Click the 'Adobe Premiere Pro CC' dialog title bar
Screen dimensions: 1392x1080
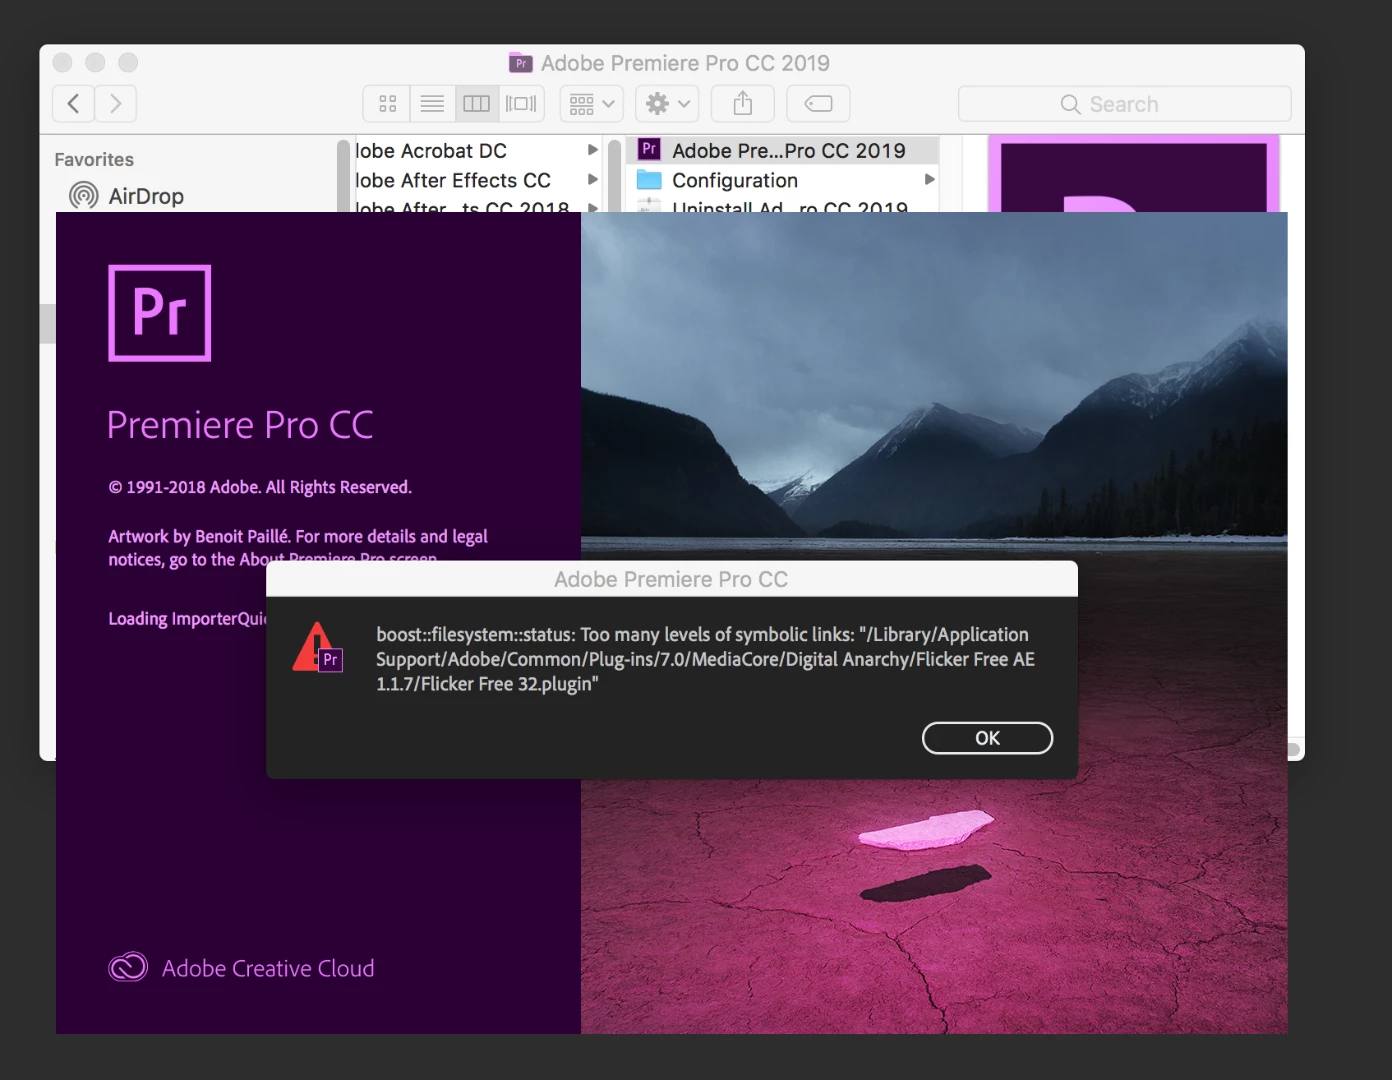point(672,579)
